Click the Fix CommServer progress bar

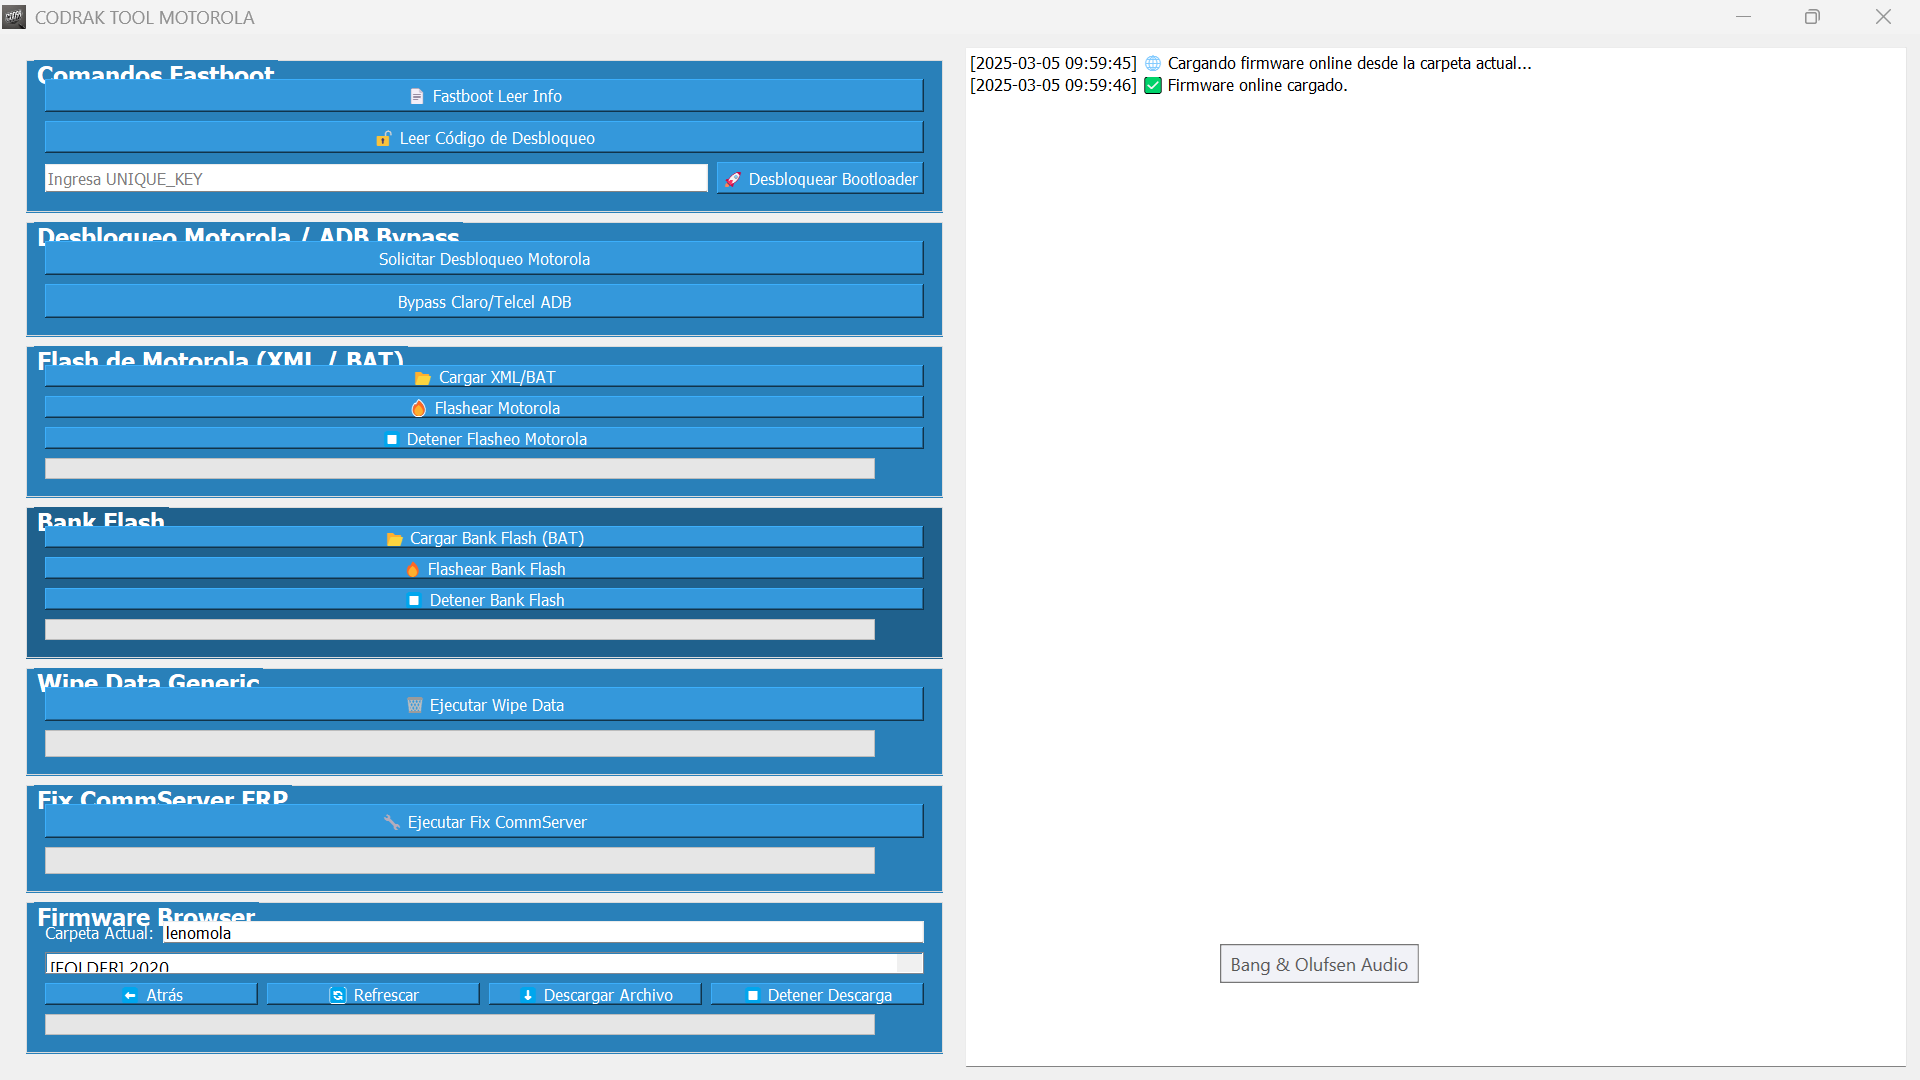(x=460, y=861)
